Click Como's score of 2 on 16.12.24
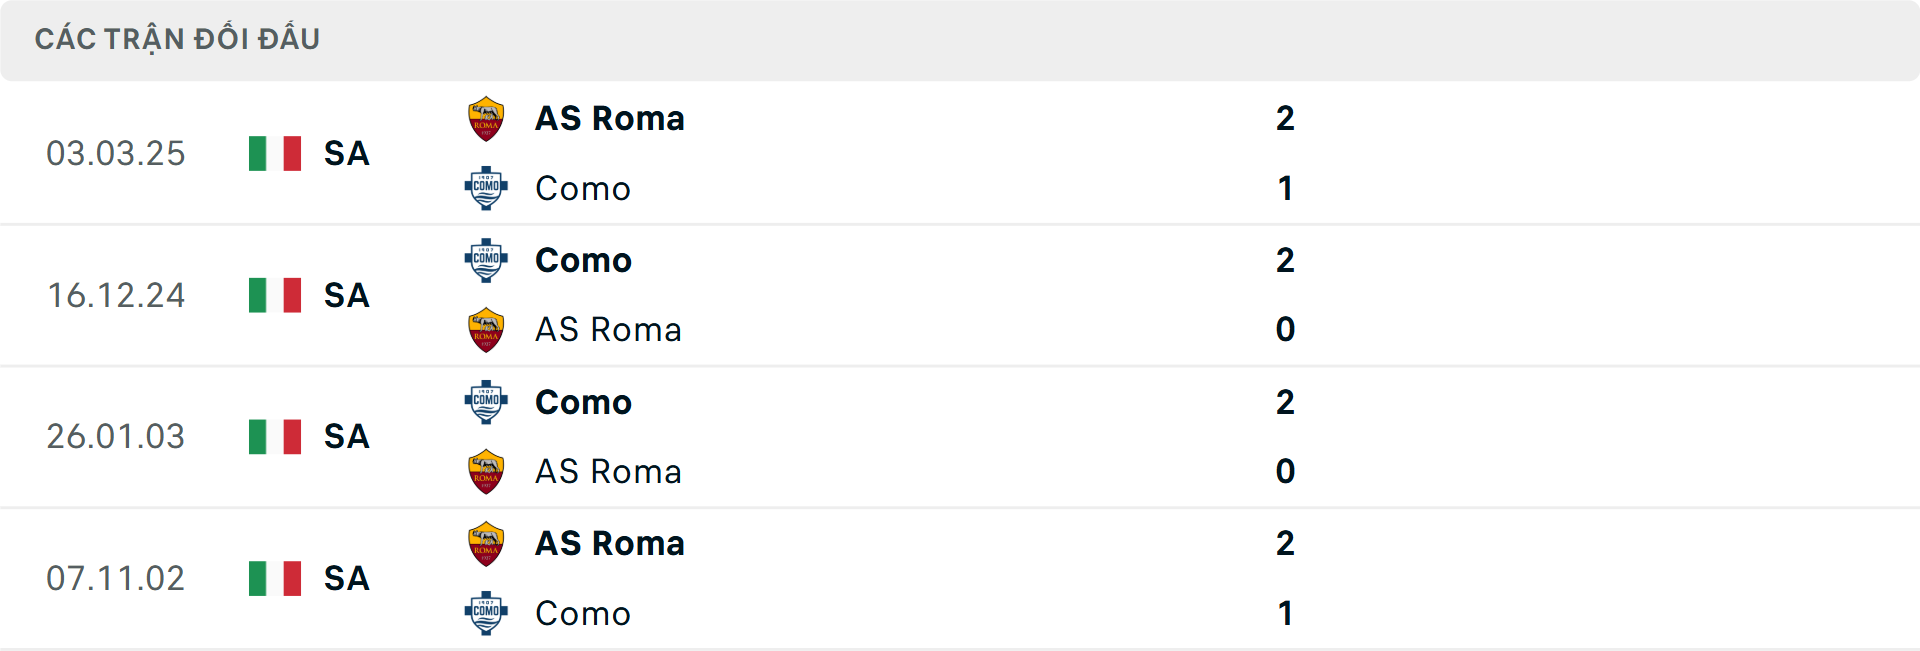Image resolution: width=1920 pixels, height=651 pixels. (1285, 261)
